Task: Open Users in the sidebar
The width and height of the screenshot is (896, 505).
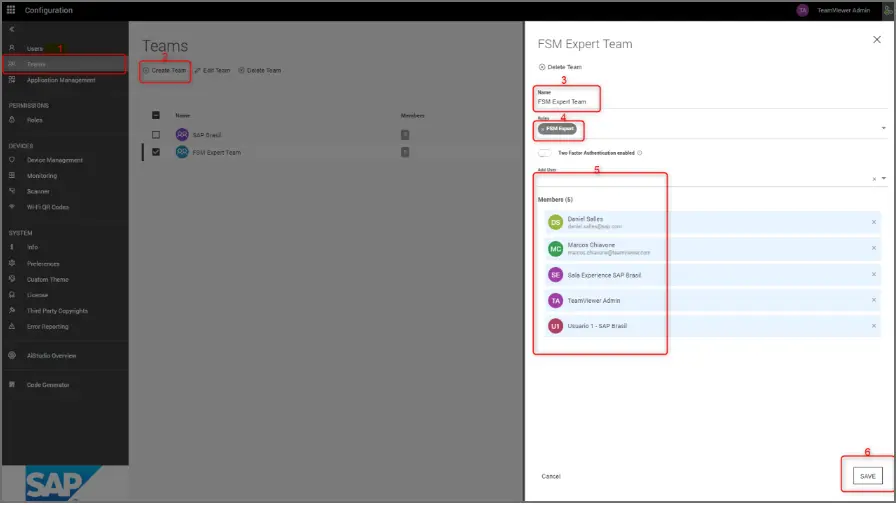Action: point(35,49)
